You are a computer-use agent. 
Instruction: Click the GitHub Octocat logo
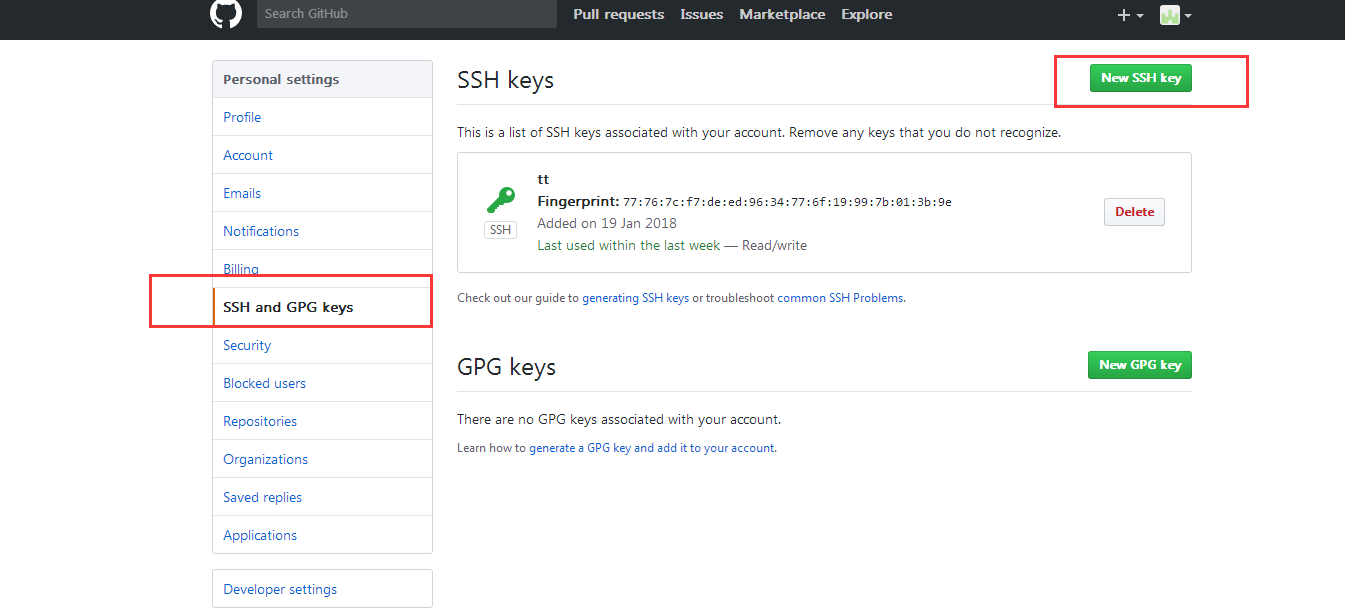click(226, 13)
